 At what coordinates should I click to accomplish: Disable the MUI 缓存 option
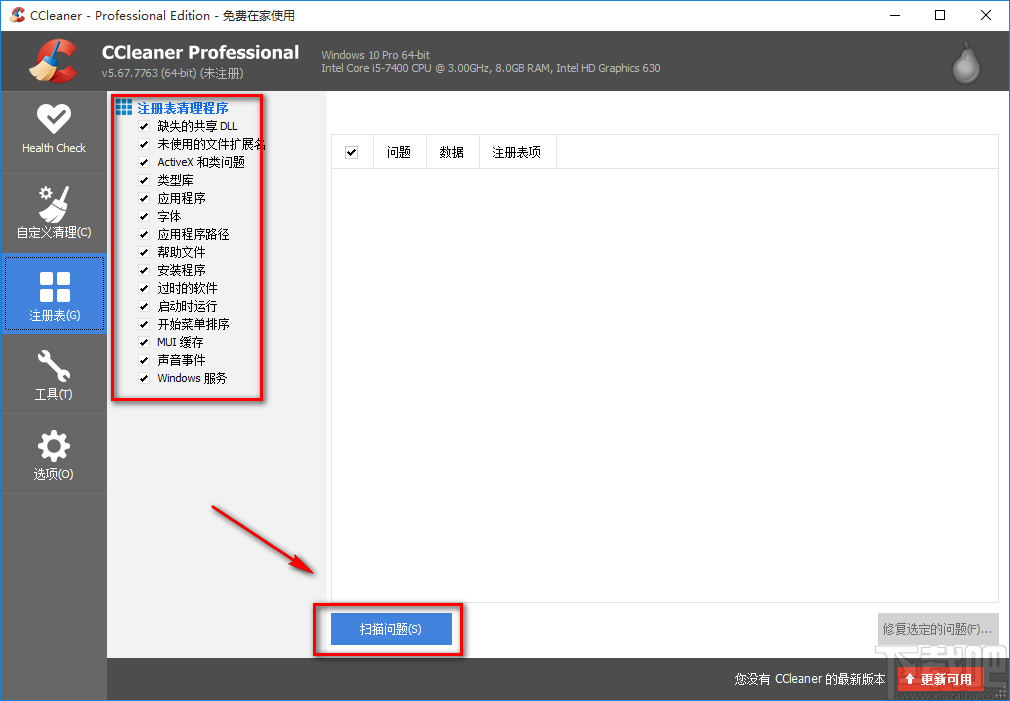pyautogui.click(x=143, y=341)
